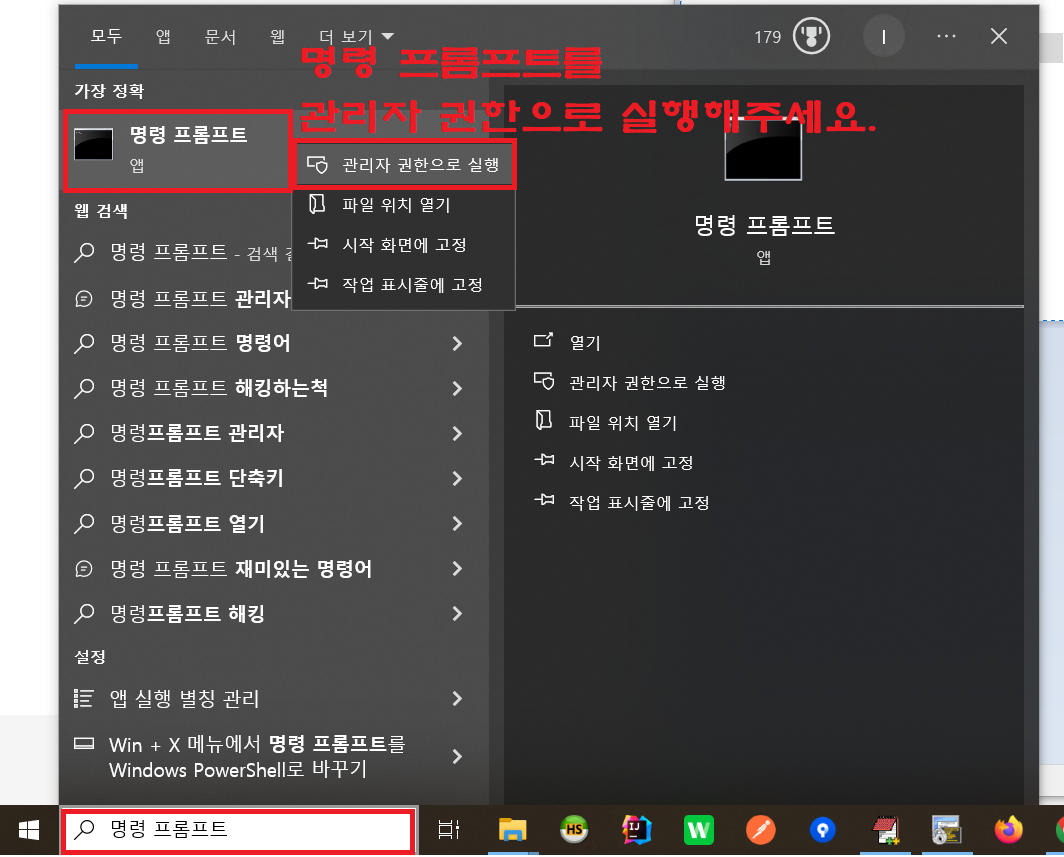The width and height of the screenshot is (1064, 857).
Task: Open the Windows Start button
Action: pos(28,830)
